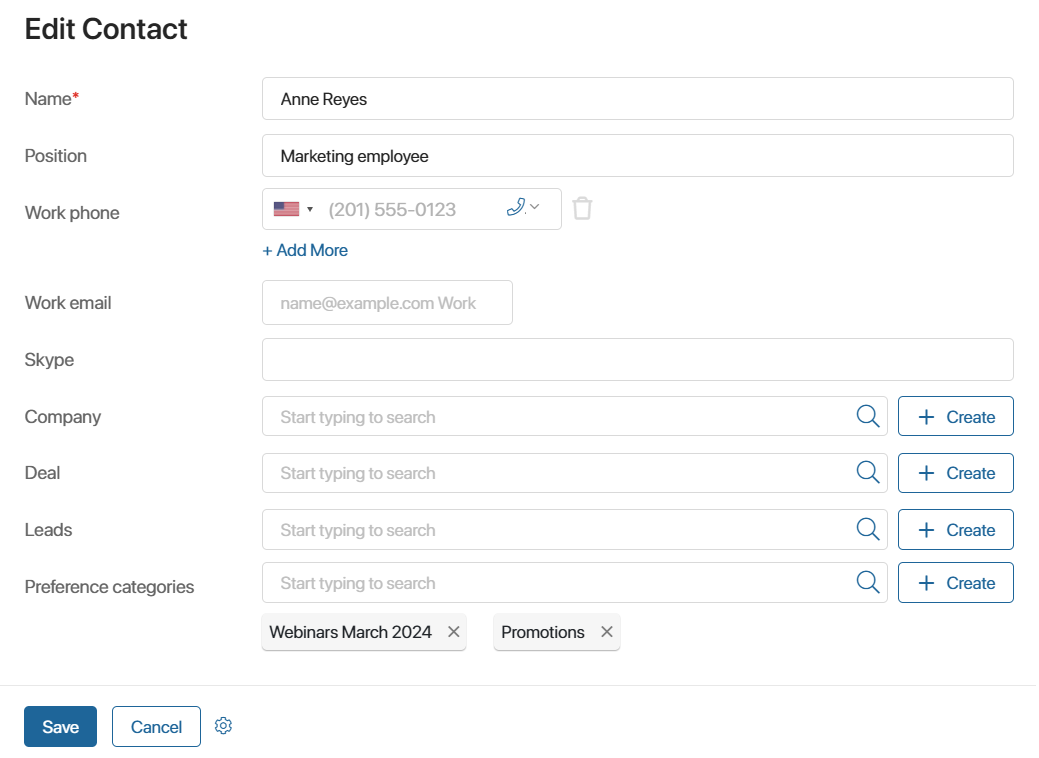Cancel editing the contact
Viewport: 1039px width, 758px height.
pyautogui.click(x=156, y=726)
